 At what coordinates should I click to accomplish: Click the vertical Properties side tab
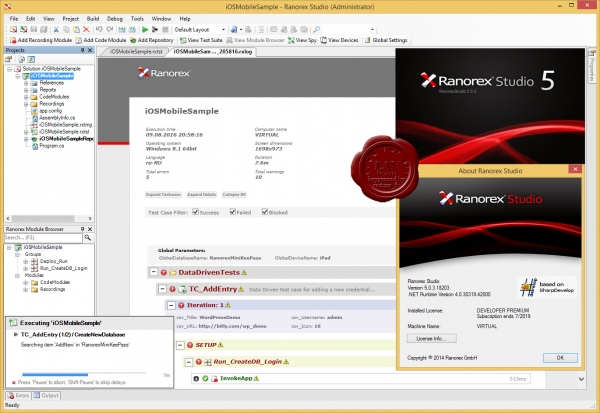tap(592, 66)
